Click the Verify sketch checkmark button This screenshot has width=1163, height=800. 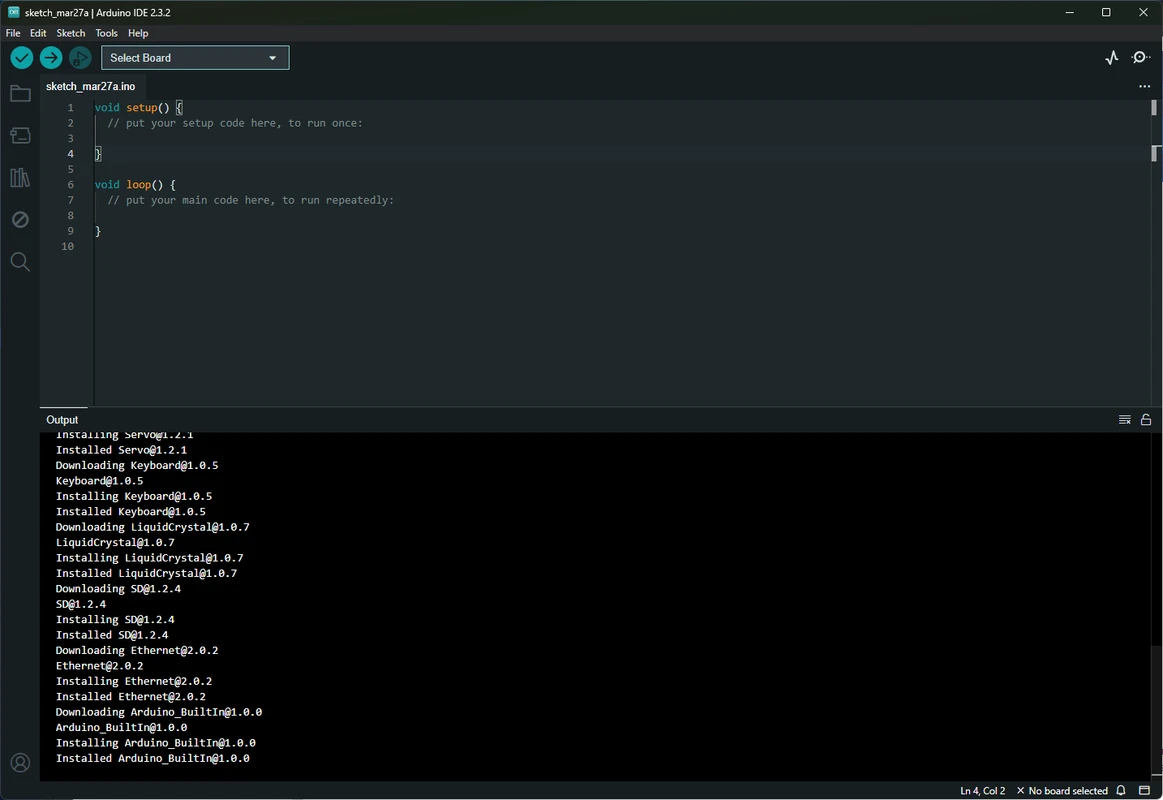click(22, 58)
